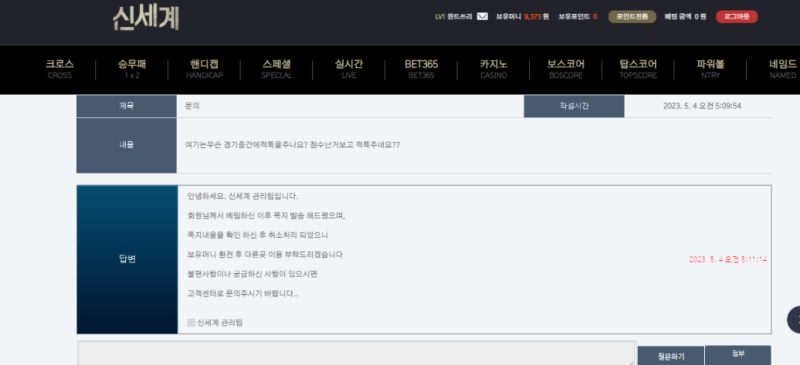The width and height of the screenshot is (800, 365).
Task: Click the 답변 label cell
Action: 127,259
